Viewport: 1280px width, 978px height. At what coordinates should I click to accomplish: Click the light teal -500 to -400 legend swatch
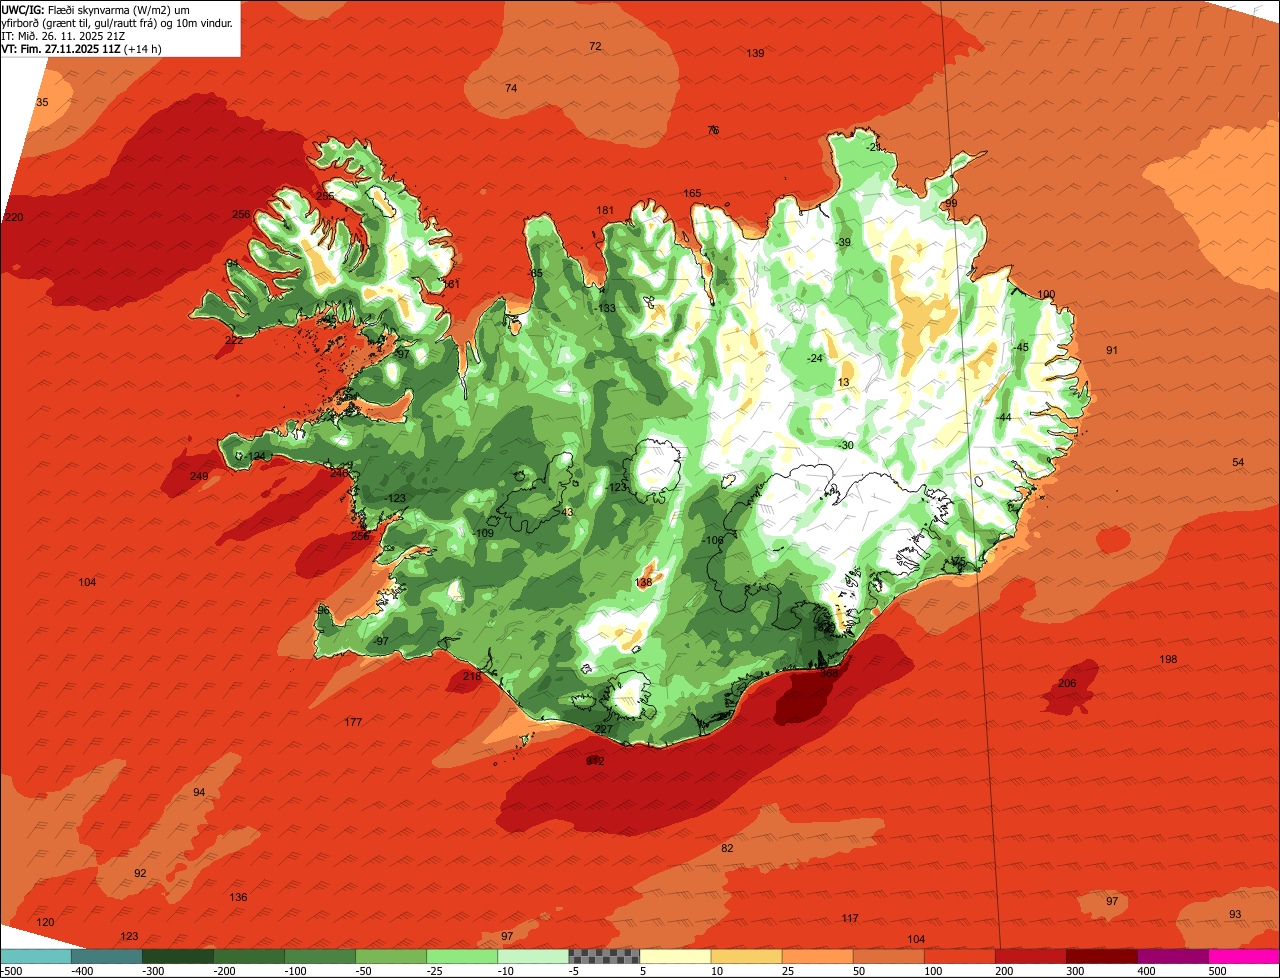click(x=36, y=956)
